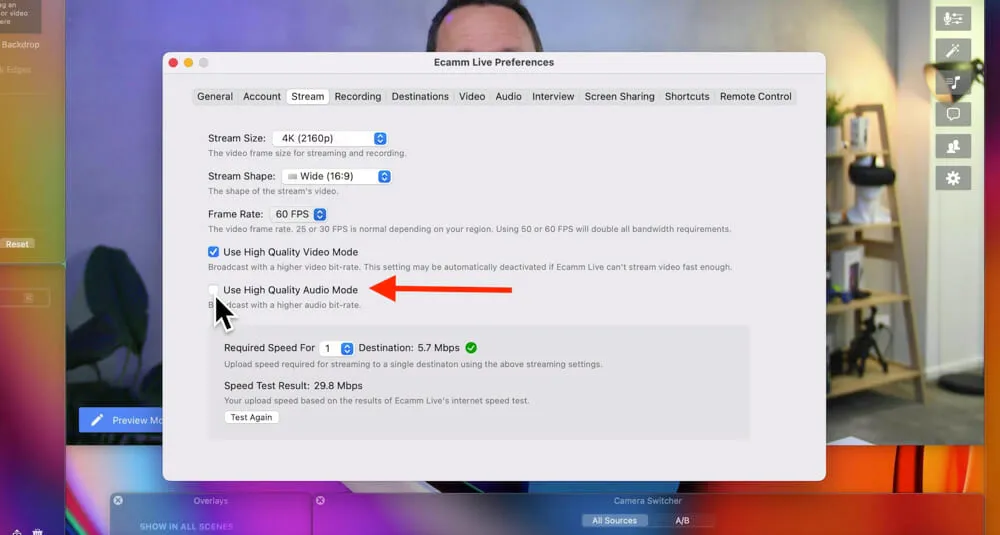Disable Use High Quality Video Mode
This screenshot has width=1000, height=535.
[213, 252]
